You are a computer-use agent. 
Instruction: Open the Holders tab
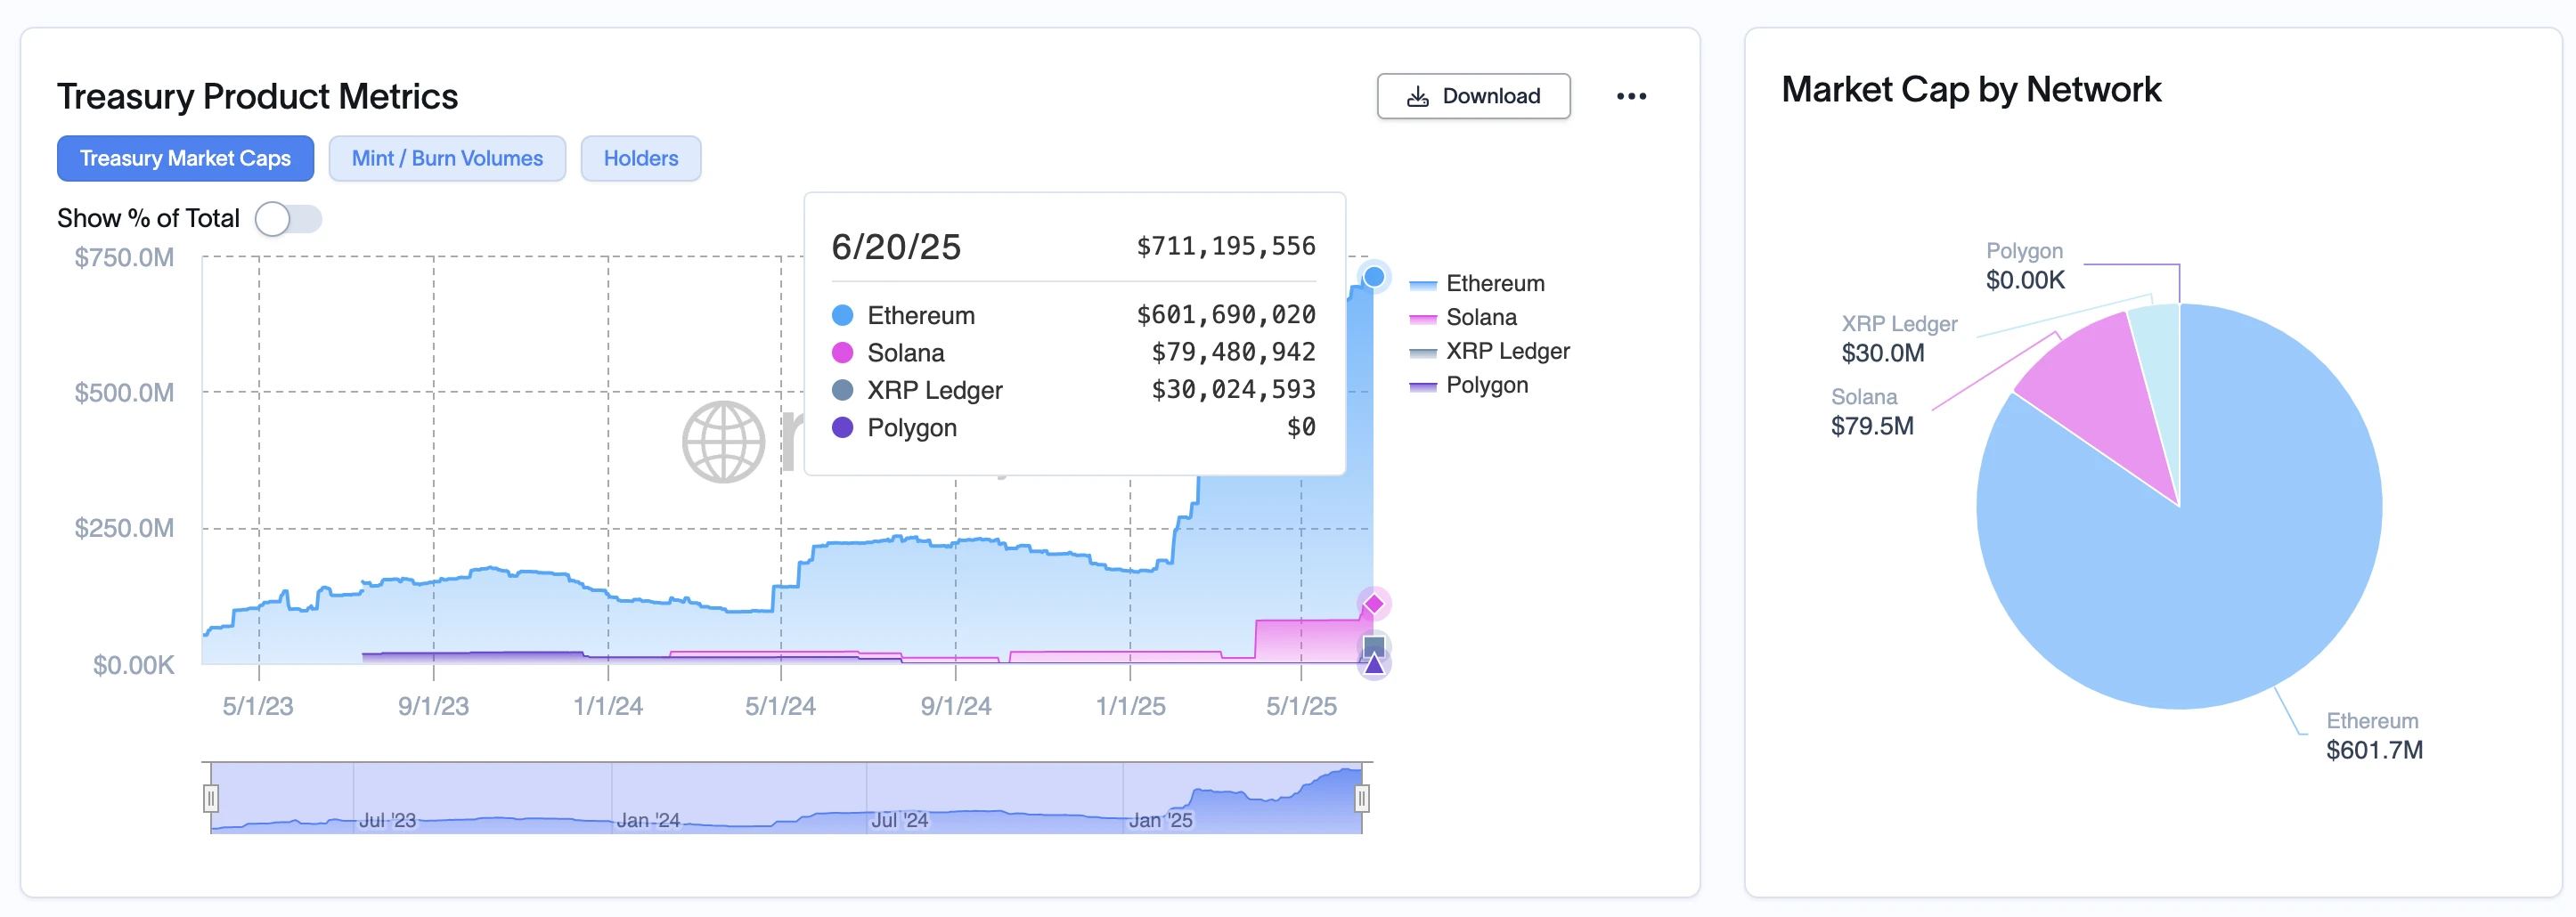pos(640,158)
